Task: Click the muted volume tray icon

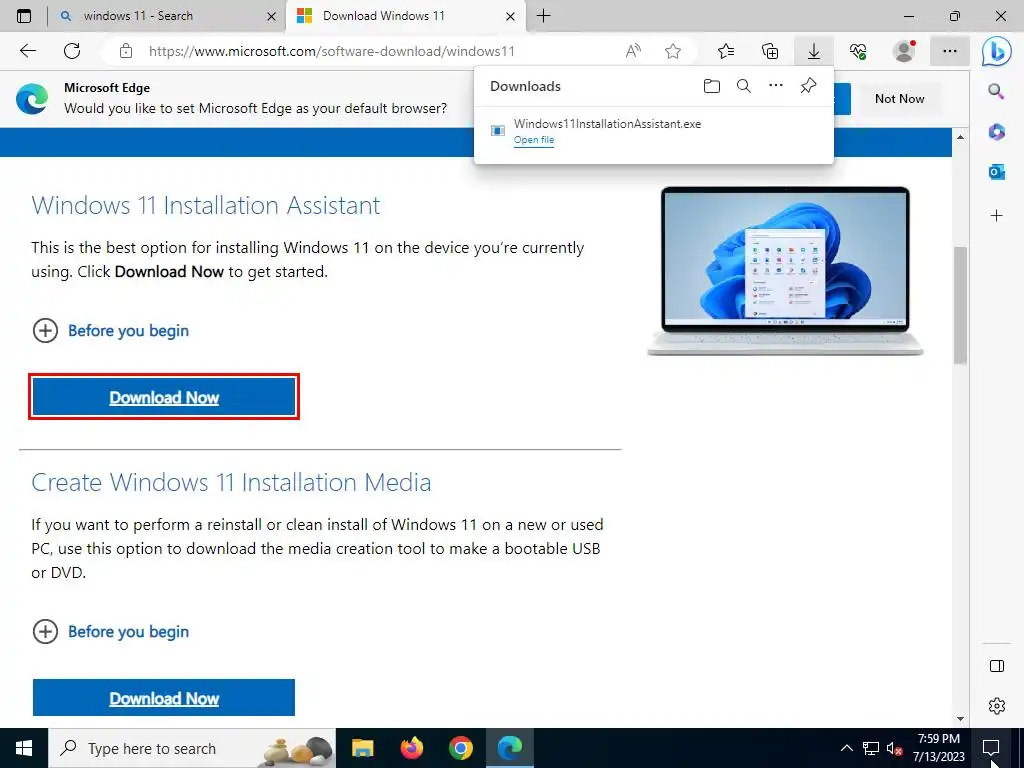Action: point(894,748)
